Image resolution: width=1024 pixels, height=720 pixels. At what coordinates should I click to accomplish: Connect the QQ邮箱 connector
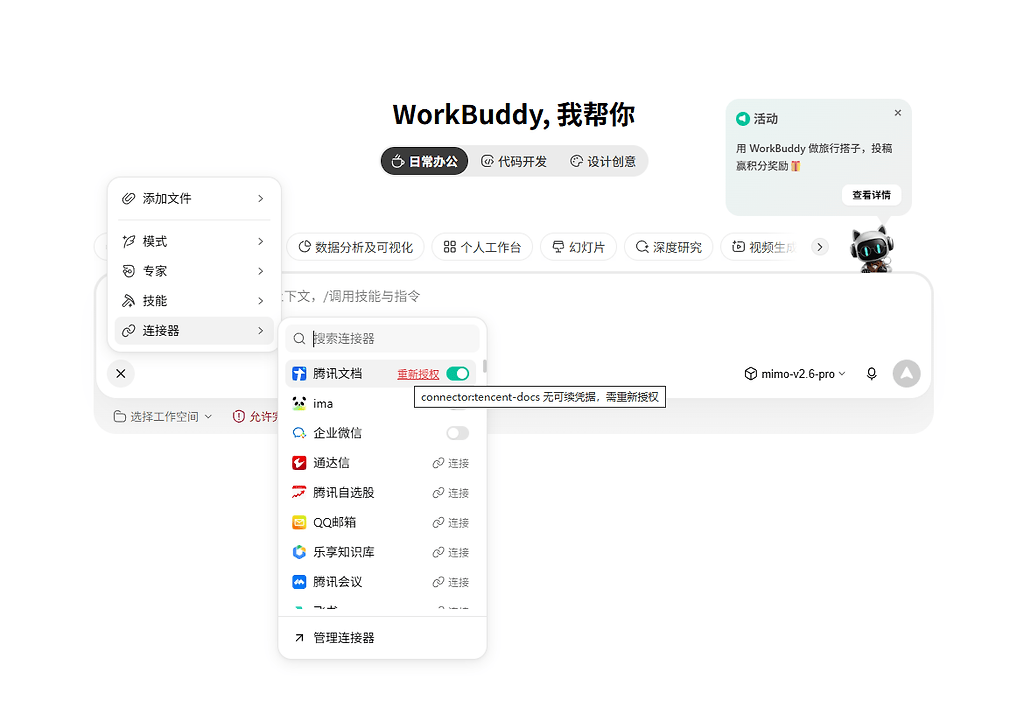451,523
